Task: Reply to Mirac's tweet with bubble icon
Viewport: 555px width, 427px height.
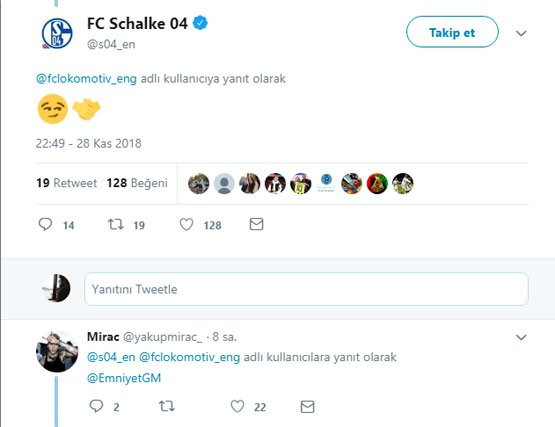Action: (96, 406)
